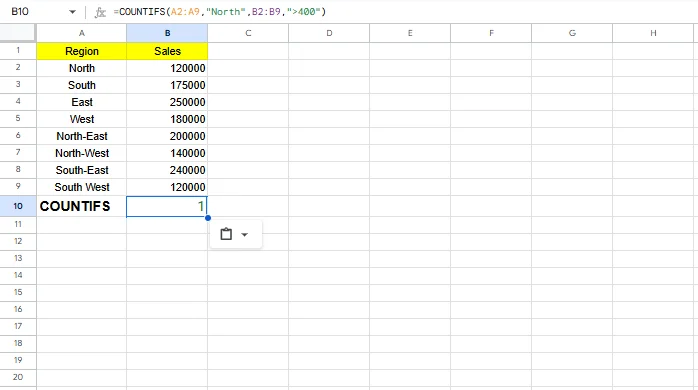Click the select-all corner box
This screenshot has height=390, width=698.
18,33
